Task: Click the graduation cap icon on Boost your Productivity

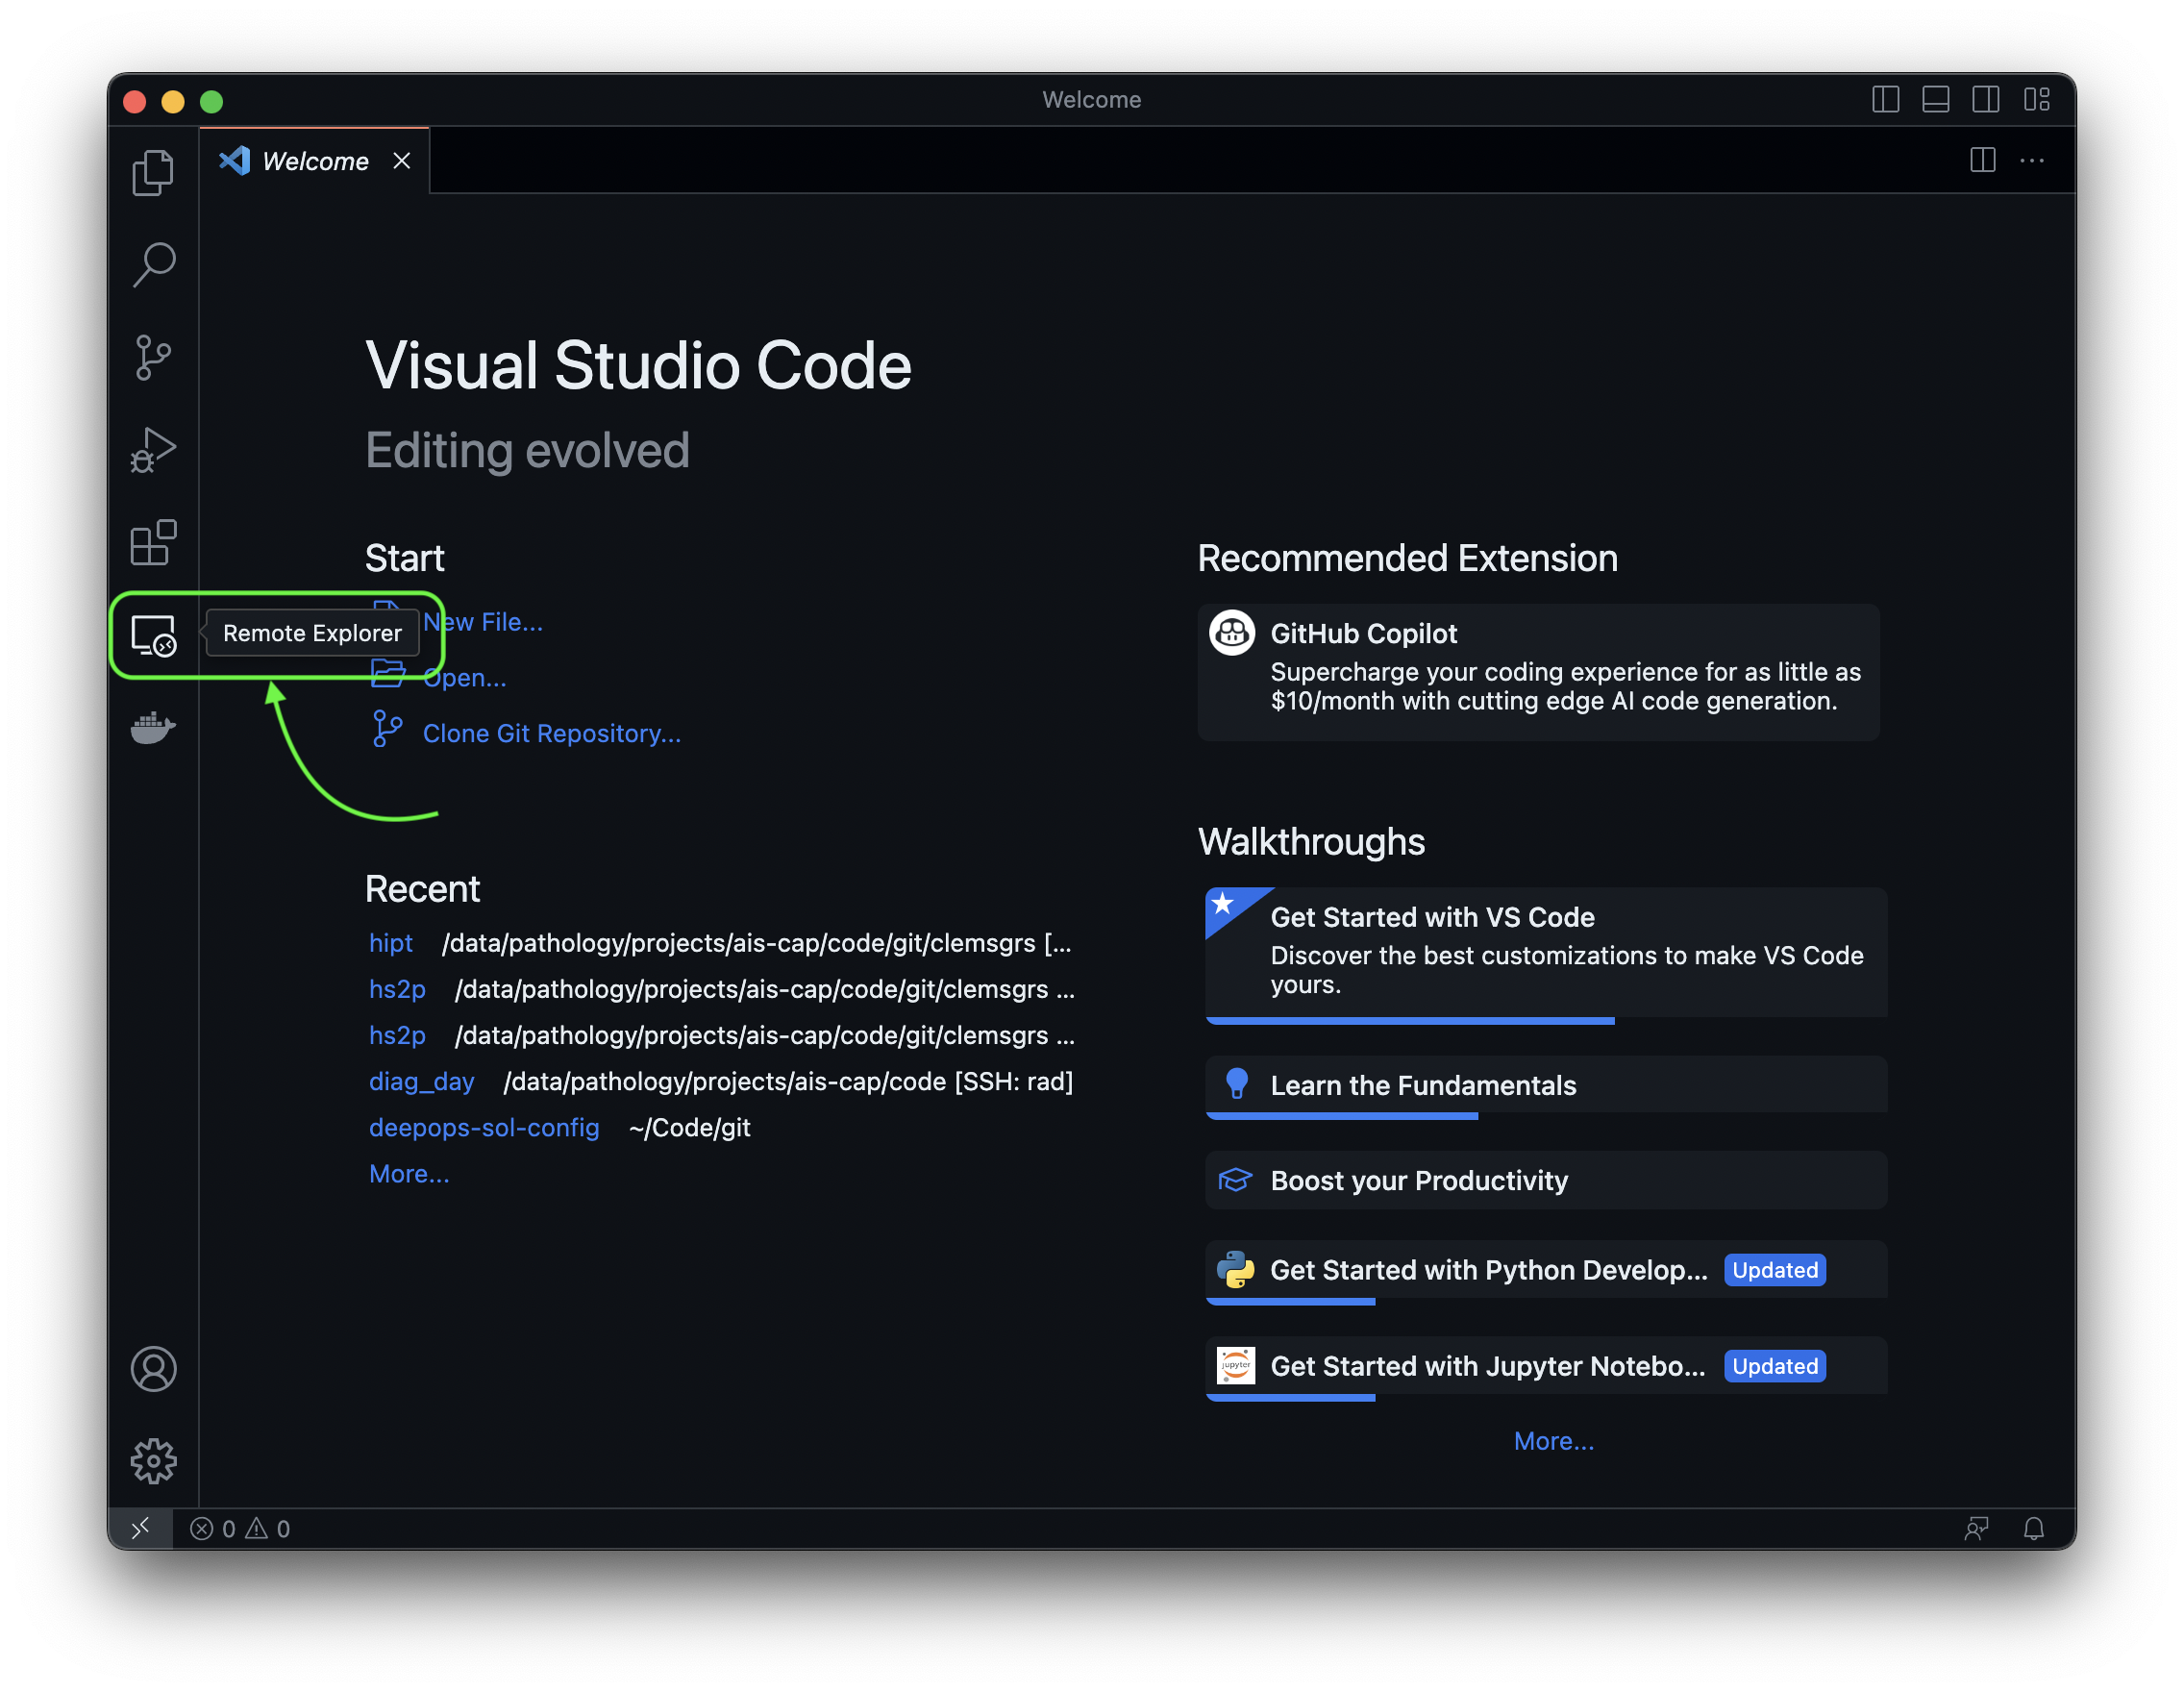Action: pyautogui.click(x=1235, y=1181)
